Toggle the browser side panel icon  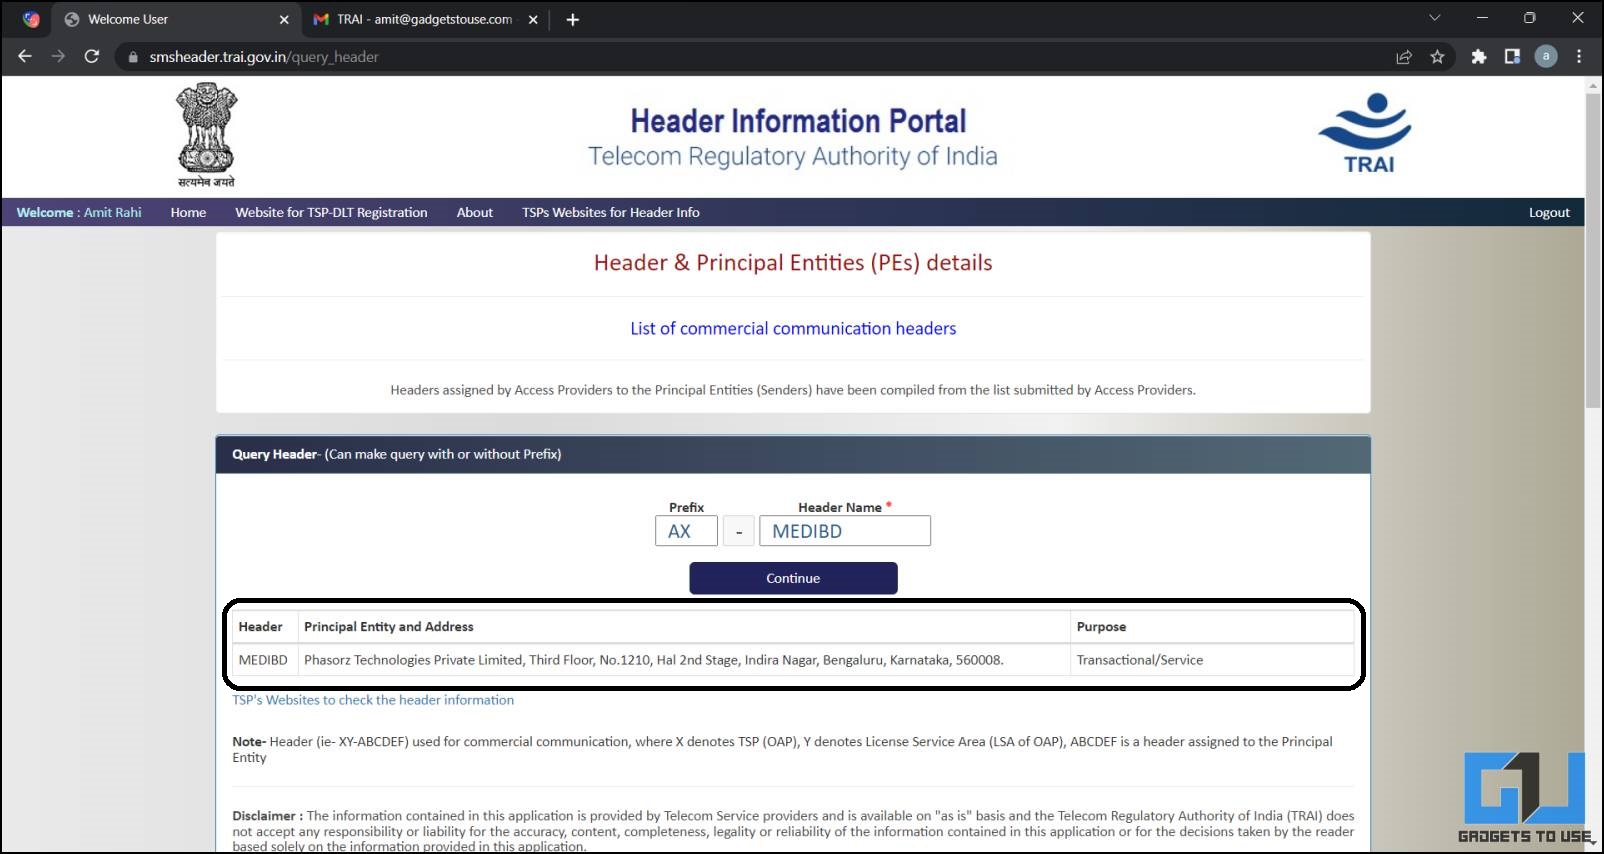coord(1512,57)
